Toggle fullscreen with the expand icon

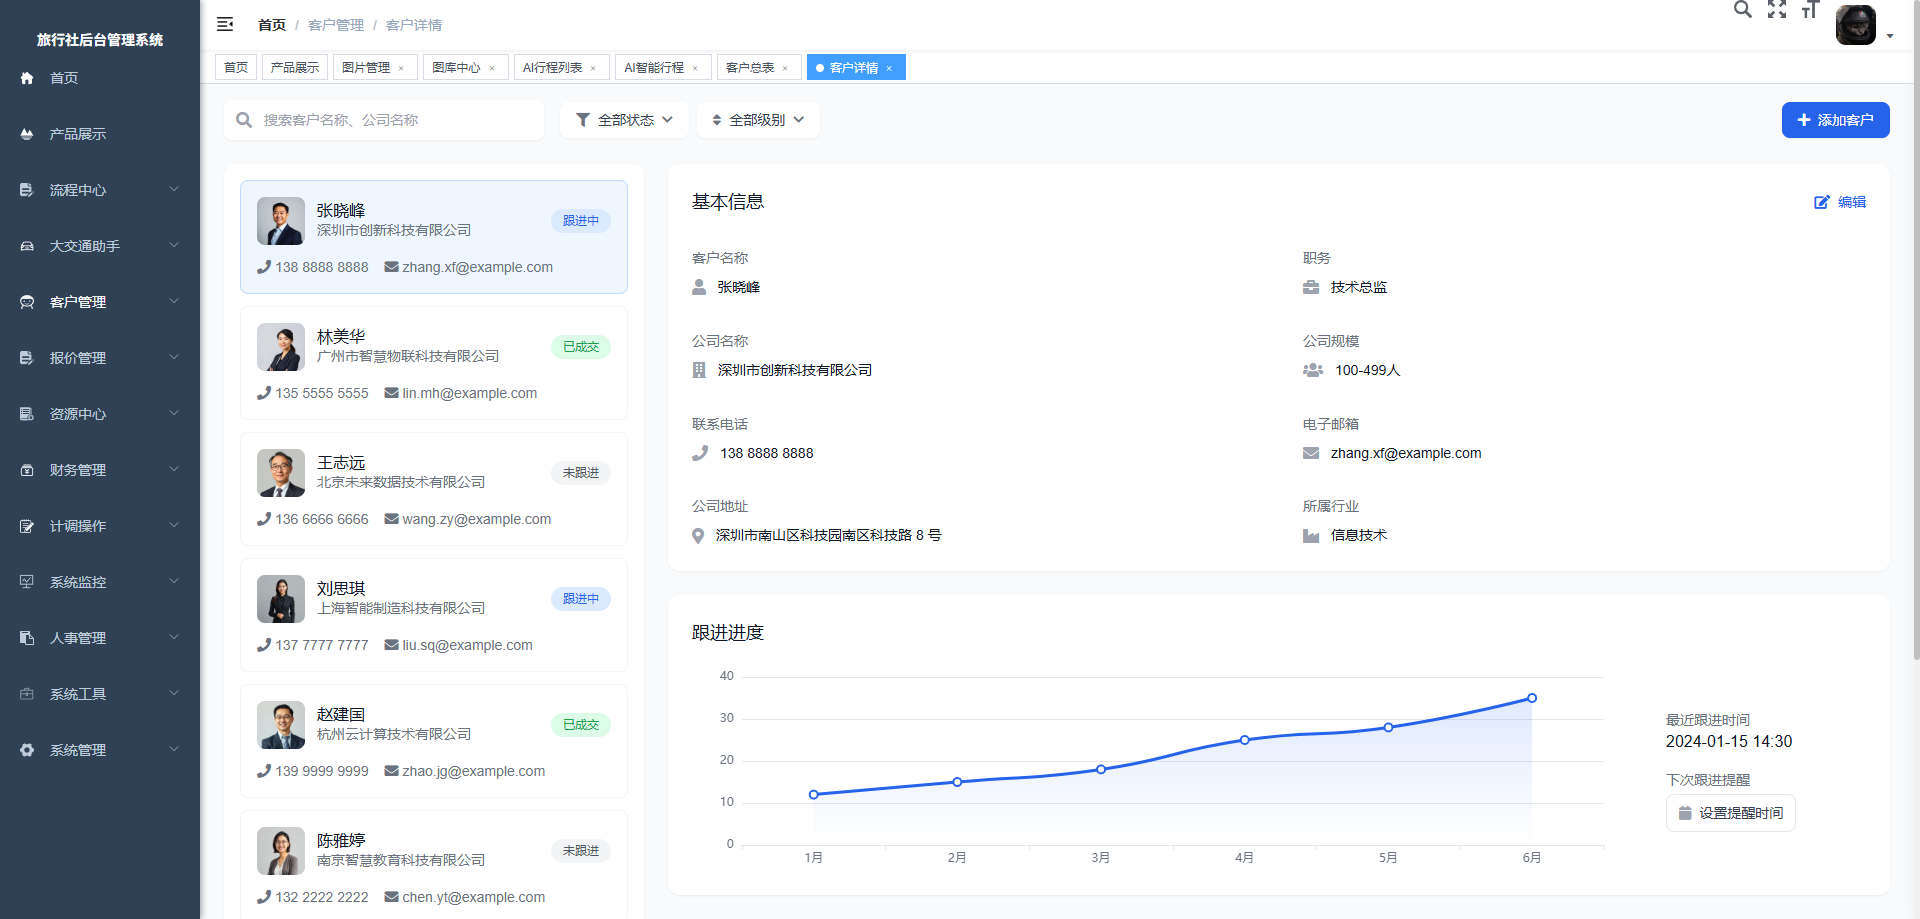[x=1777, y=10]
